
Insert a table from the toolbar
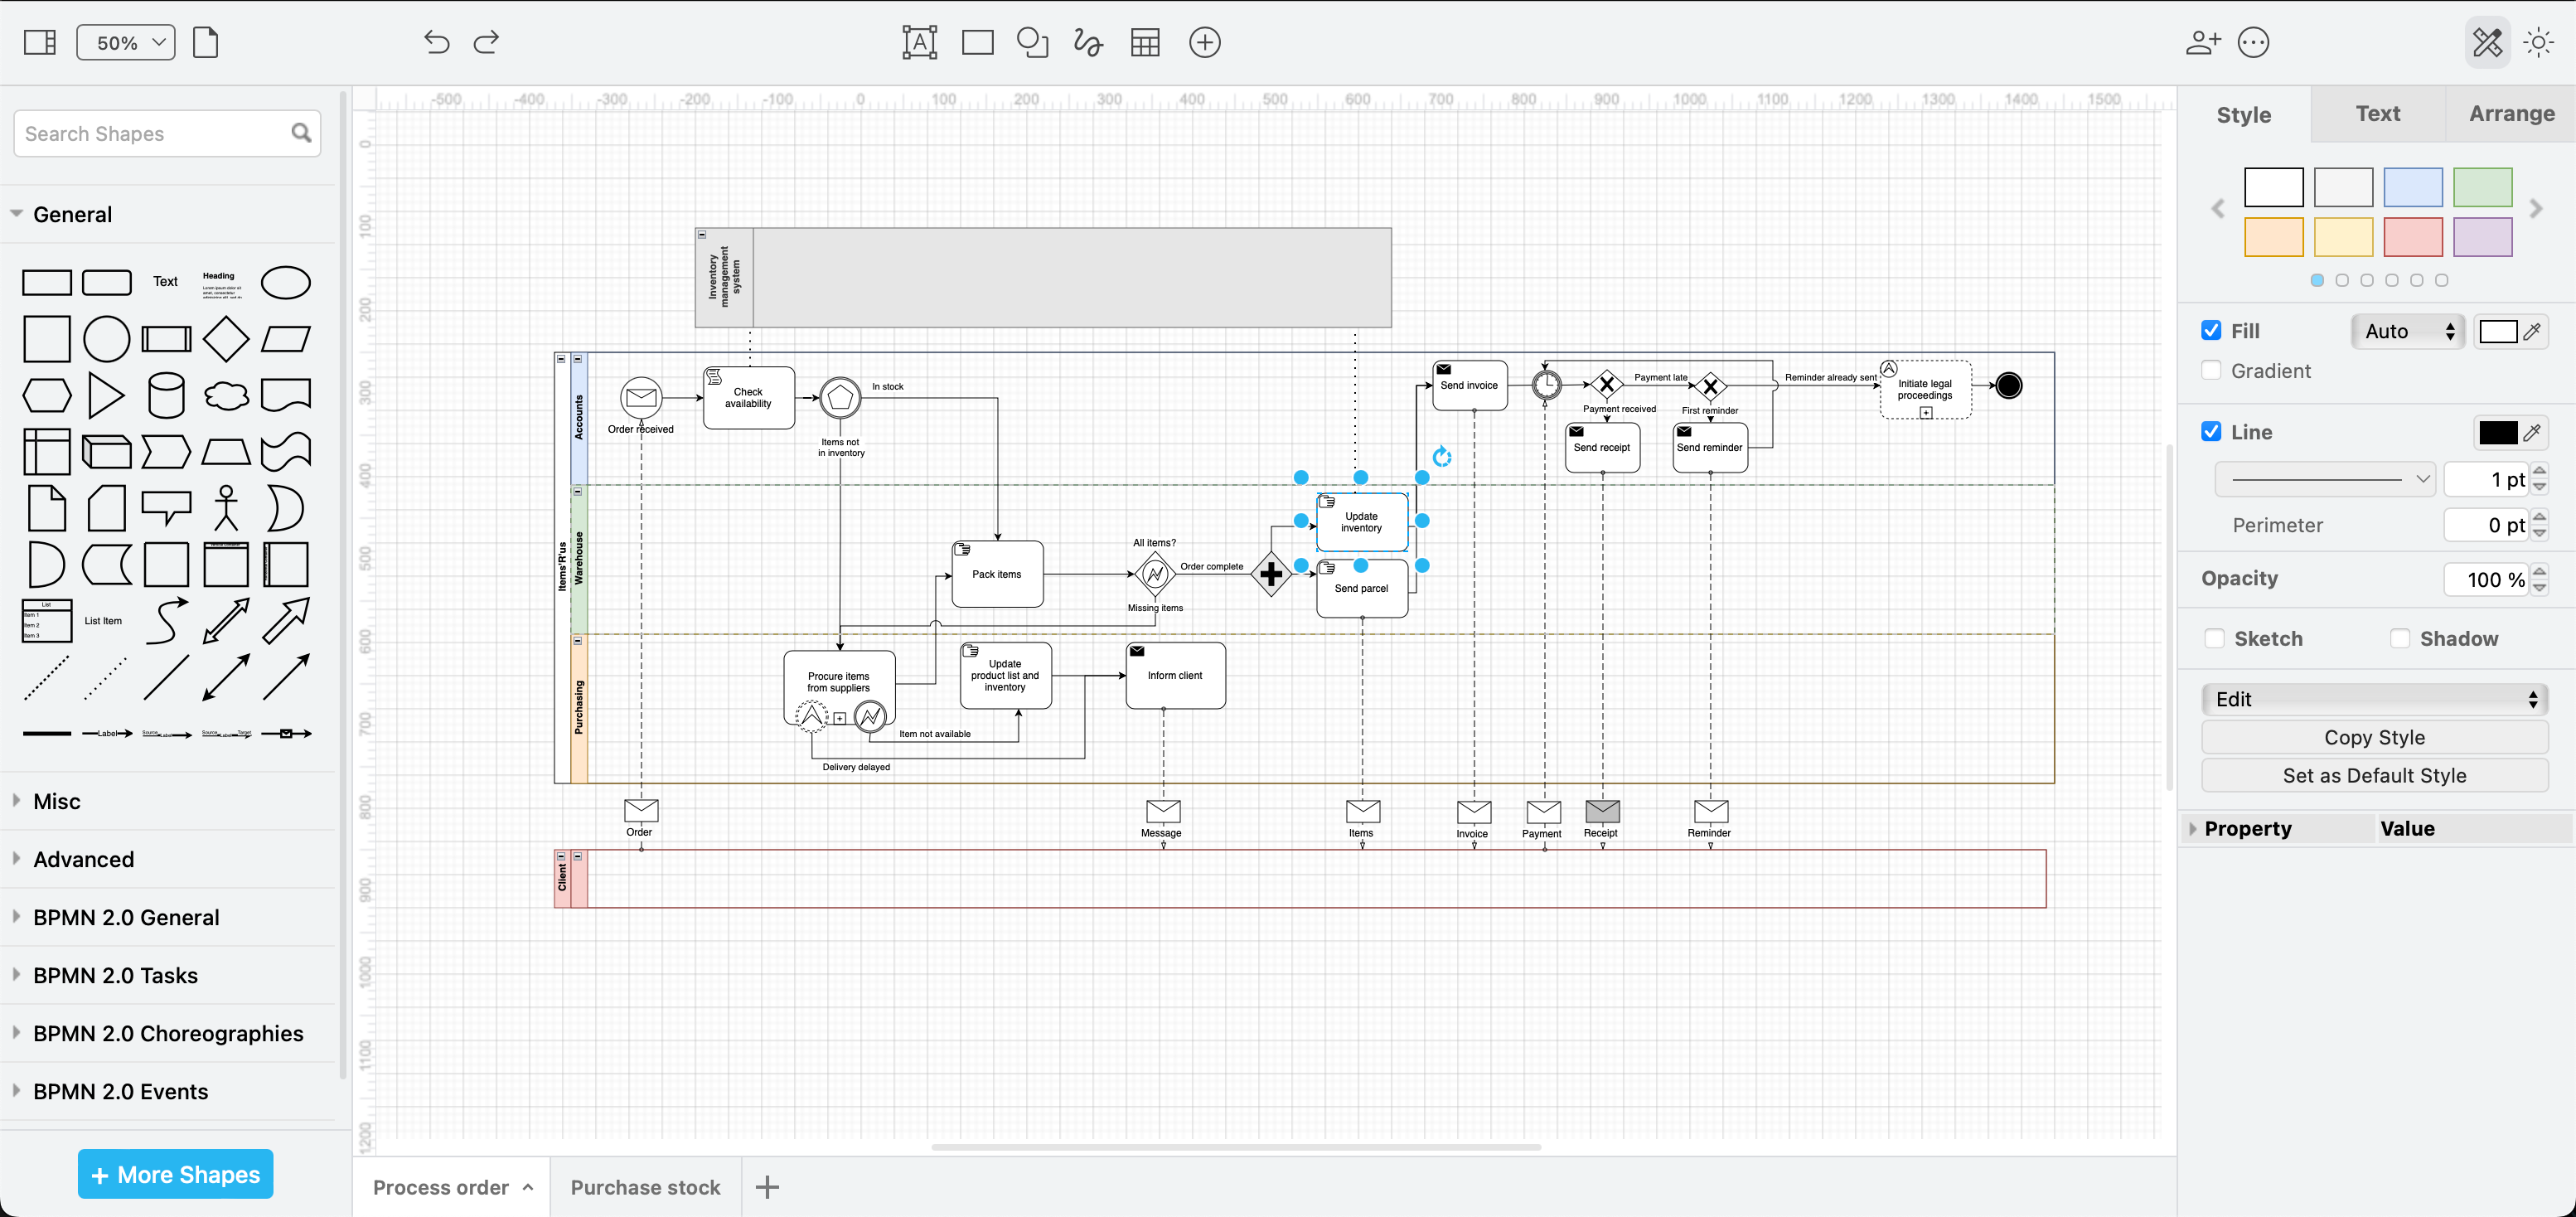pyautogui.click(x=1144, y=42)
